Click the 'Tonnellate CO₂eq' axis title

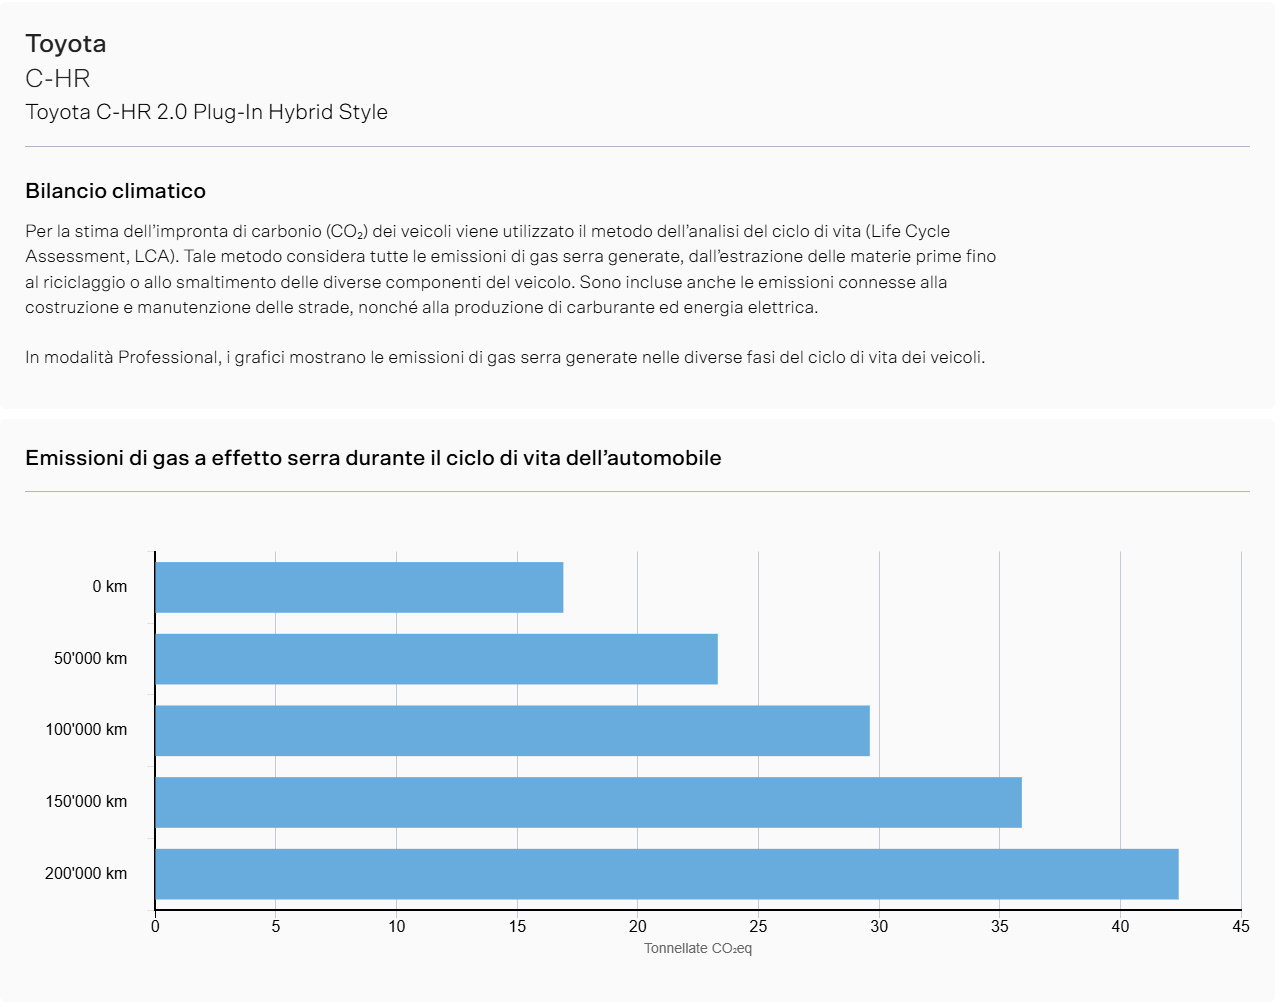coord(698,949)
